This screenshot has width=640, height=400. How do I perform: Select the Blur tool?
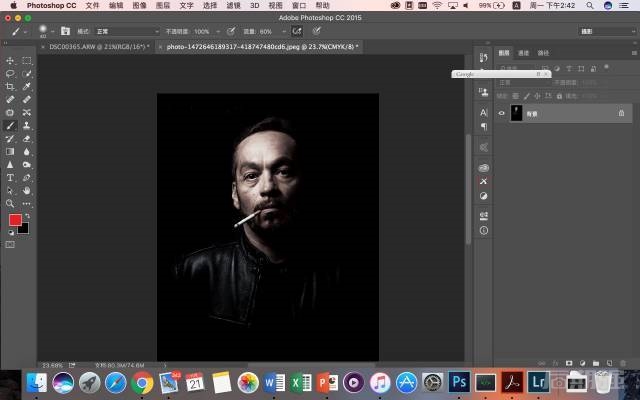coord(27,151)
